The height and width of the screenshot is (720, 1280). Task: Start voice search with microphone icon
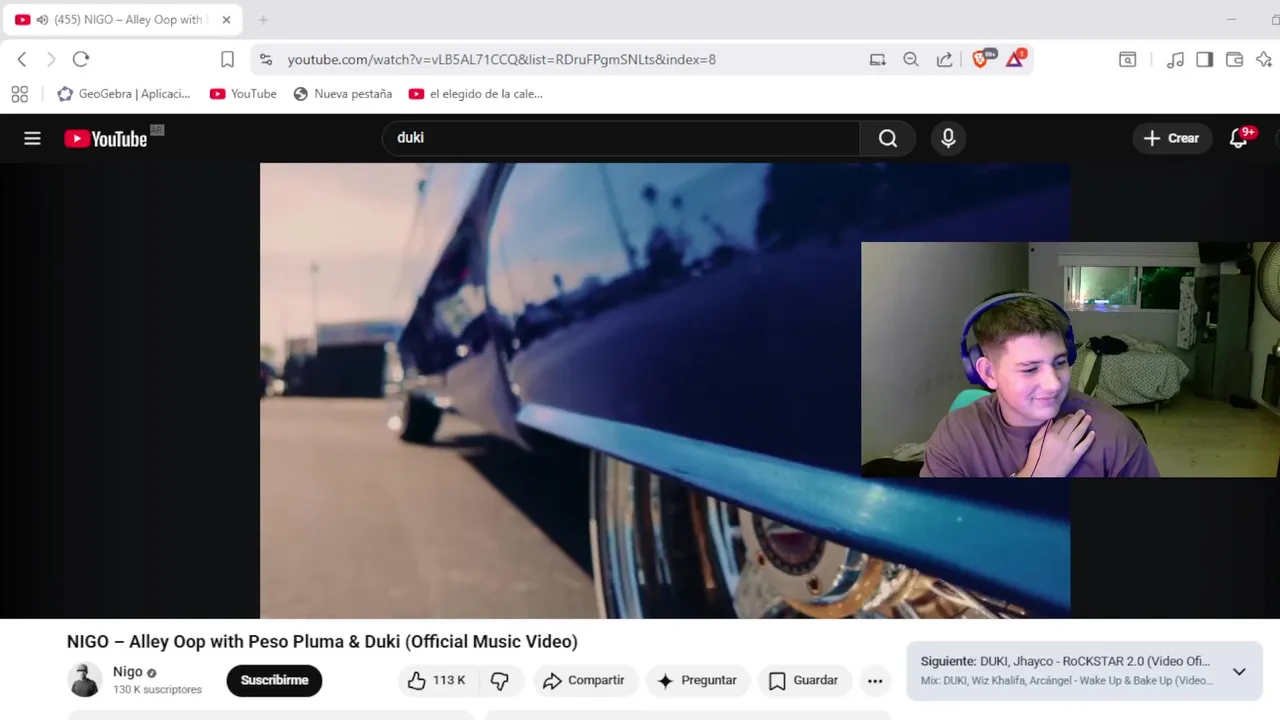948,138
